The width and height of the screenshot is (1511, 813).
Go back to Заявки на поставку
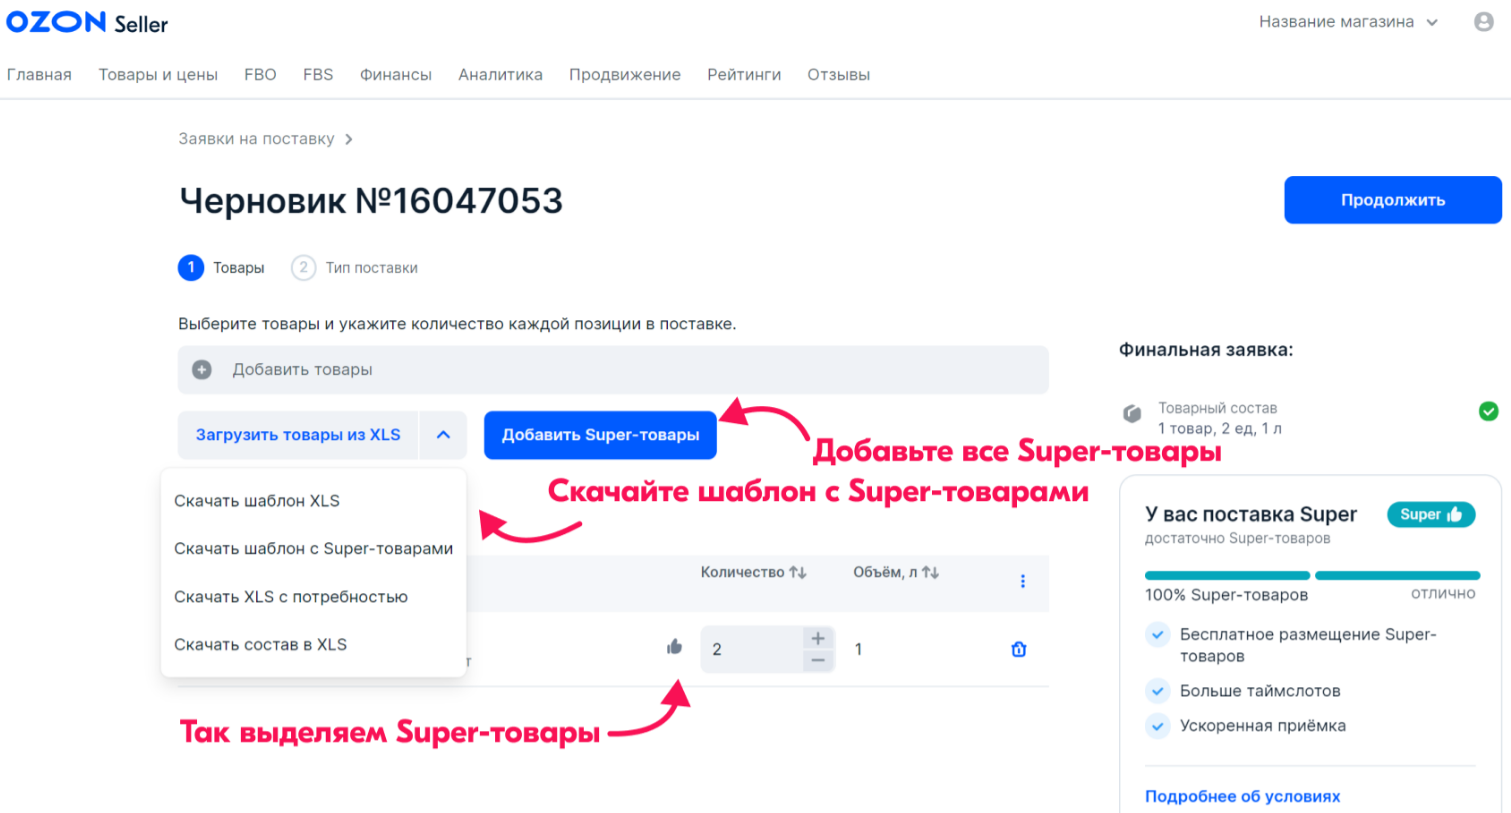tap(256, 139)
